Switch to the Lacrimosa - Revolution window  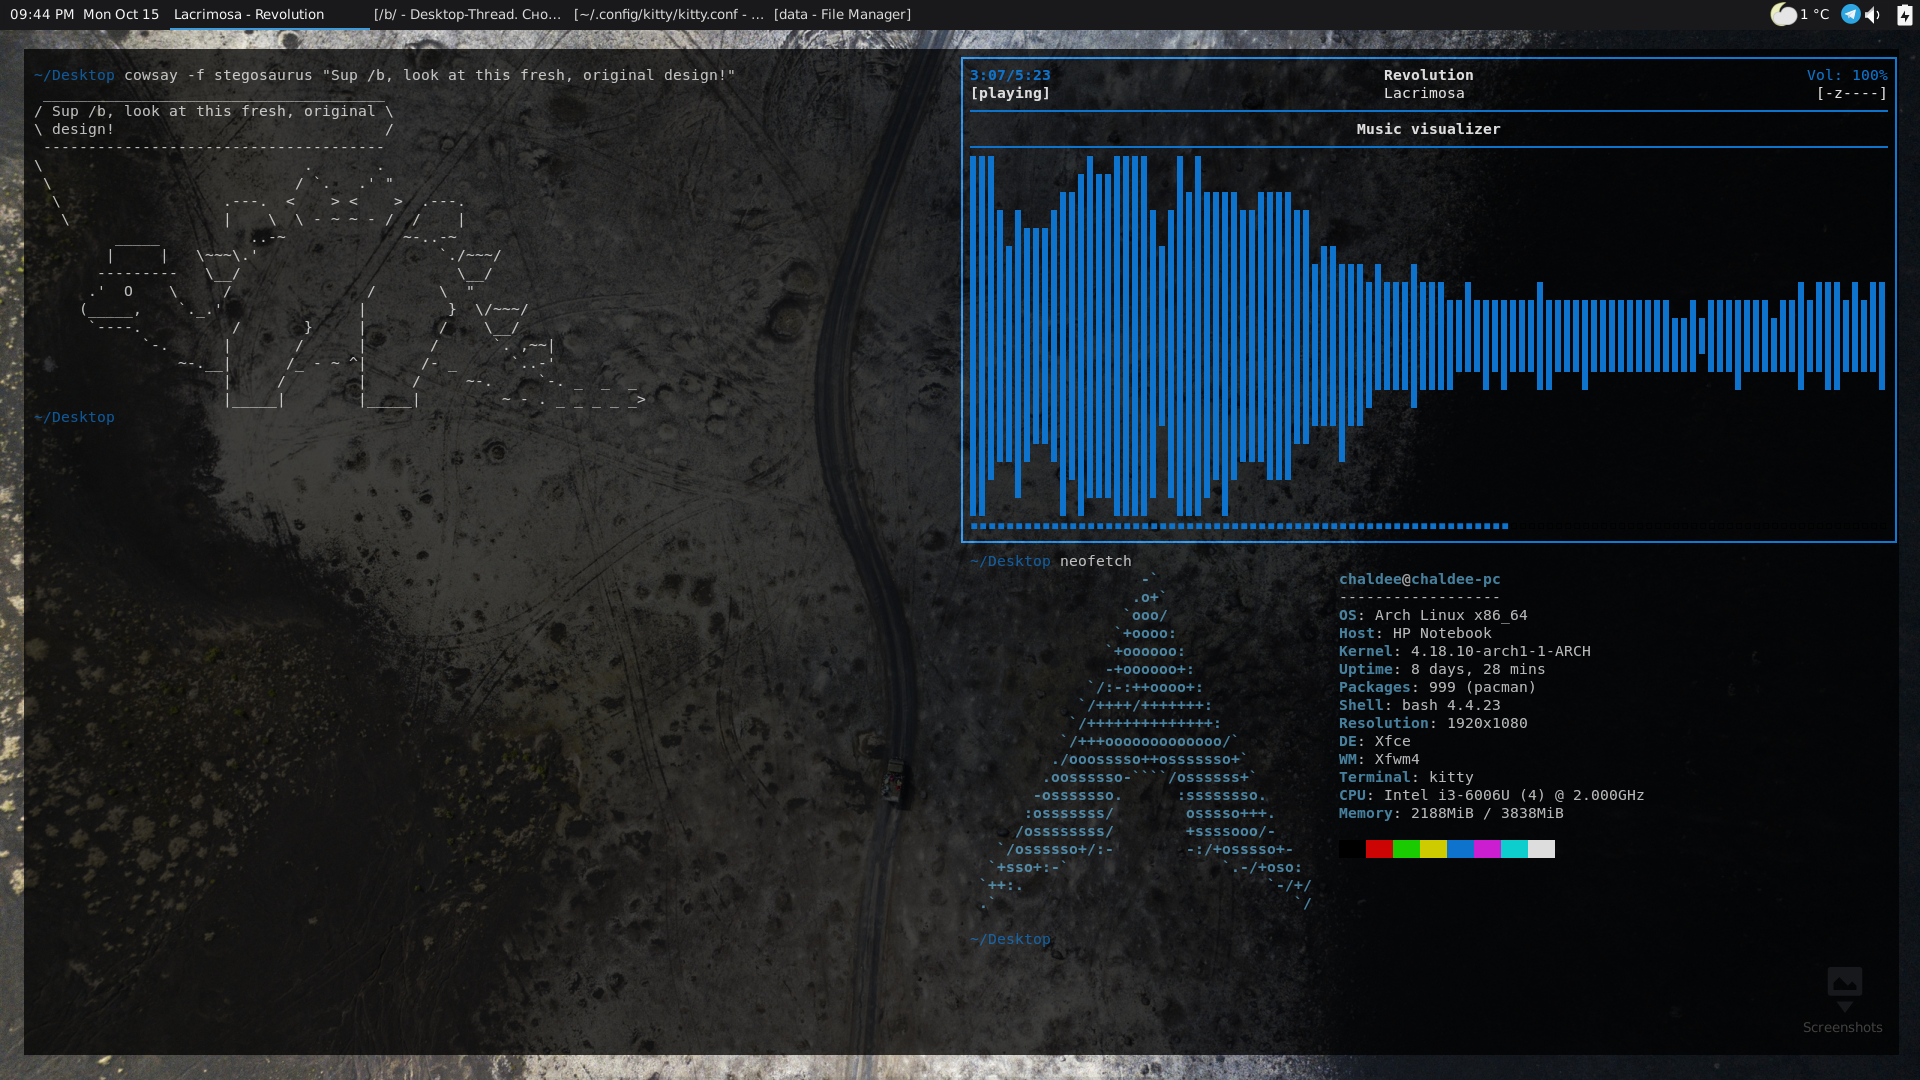268,14
